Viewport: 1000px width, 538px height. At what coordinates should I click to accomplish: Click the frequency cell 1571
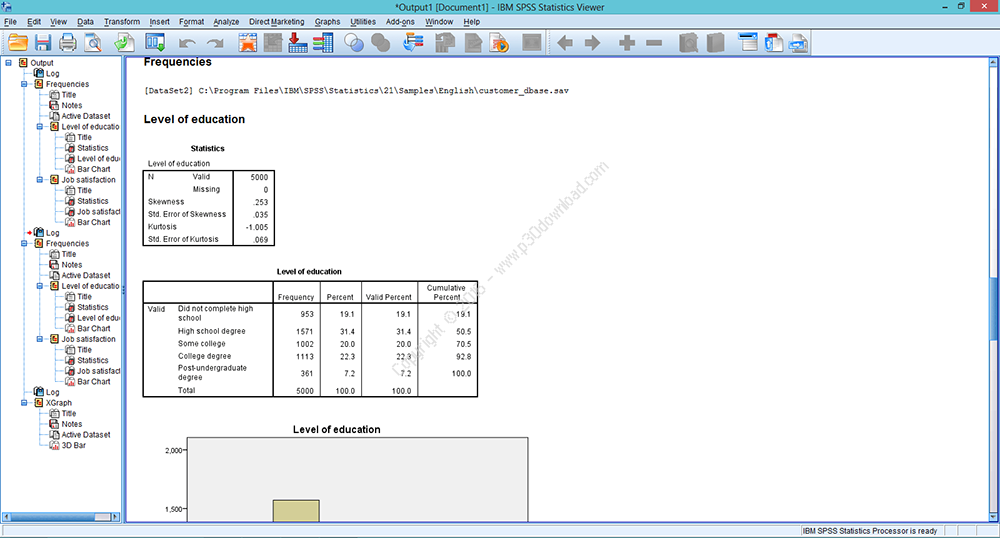pos(305,331)
